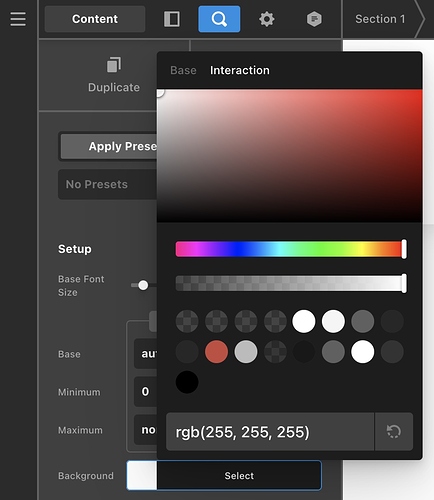434x500 pixels.
Task: Click the blue search magnifier icon
Action: pos(219,19)
